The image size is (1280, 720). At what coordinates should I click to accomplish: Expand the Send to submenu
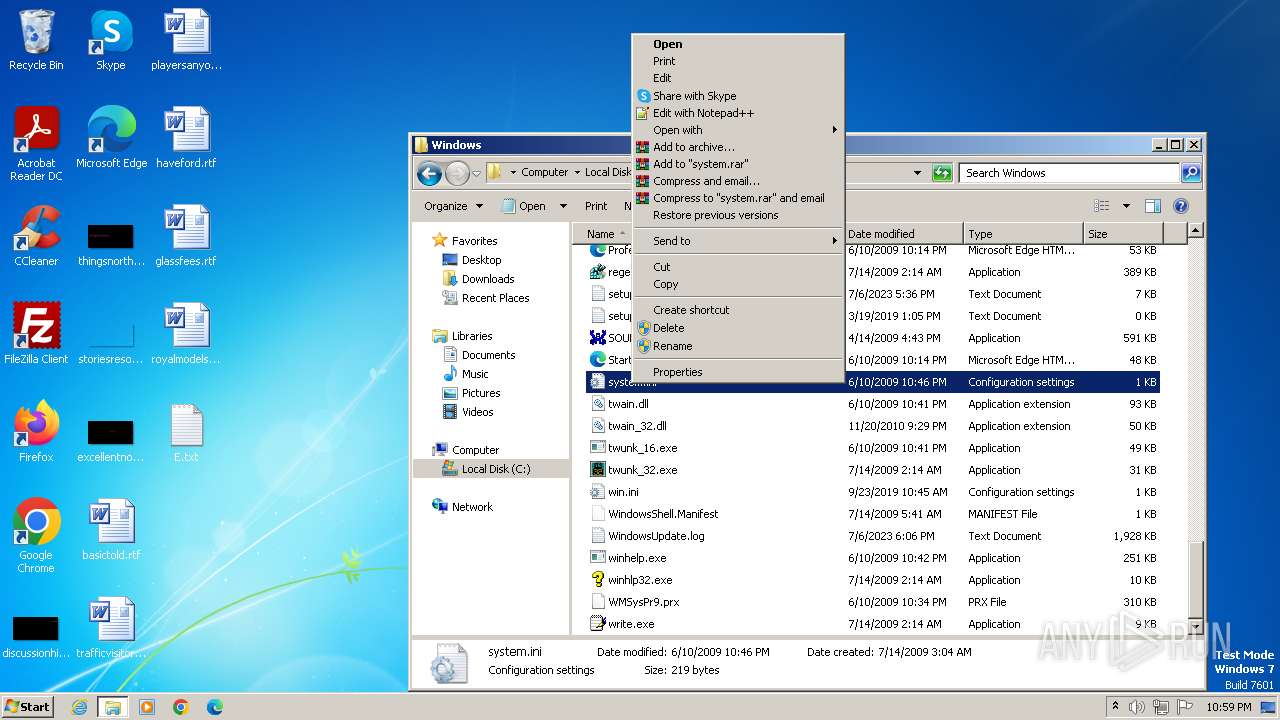click(x=738, y=241)
